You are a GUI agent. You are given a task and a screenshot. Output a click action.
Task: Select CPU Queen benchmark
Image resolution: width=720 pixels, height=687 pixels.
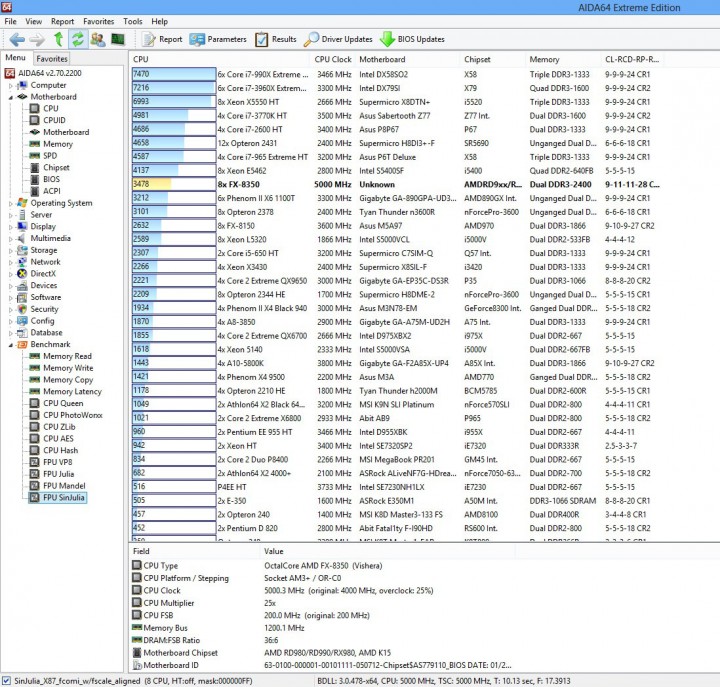coord(57,404)
